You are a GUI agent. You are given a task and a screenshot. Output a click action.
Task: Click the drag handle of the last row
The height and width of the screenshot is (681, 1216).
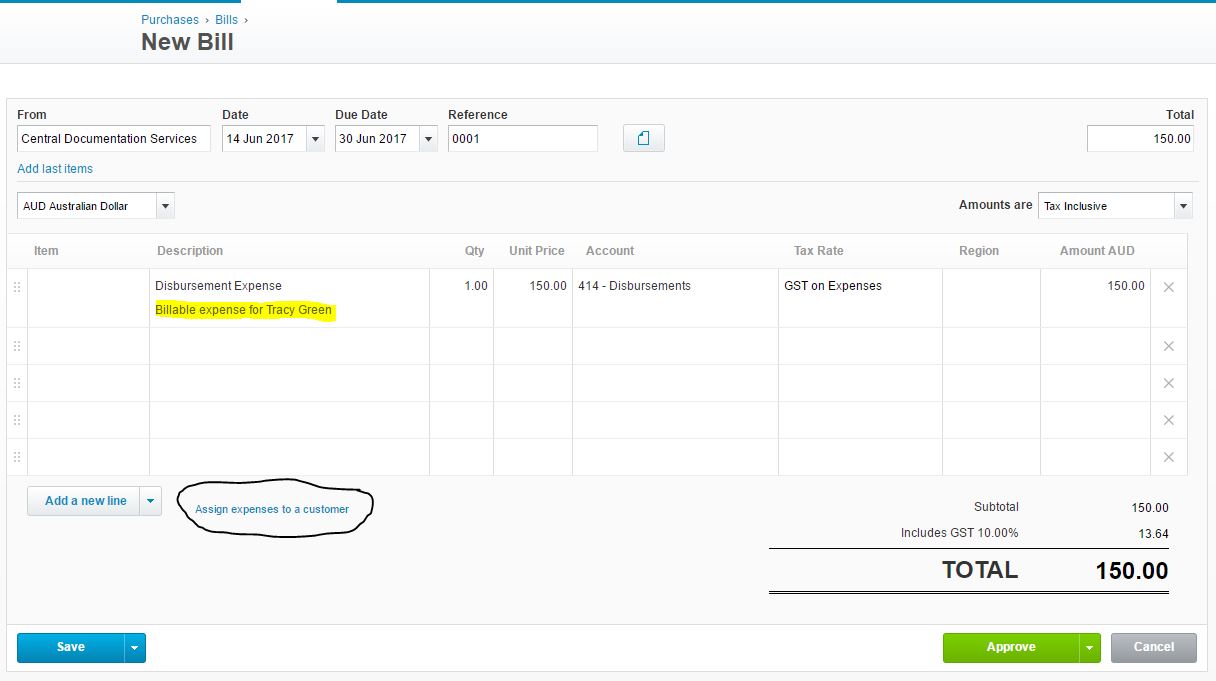pyautogui.click(x=17, y=457)
